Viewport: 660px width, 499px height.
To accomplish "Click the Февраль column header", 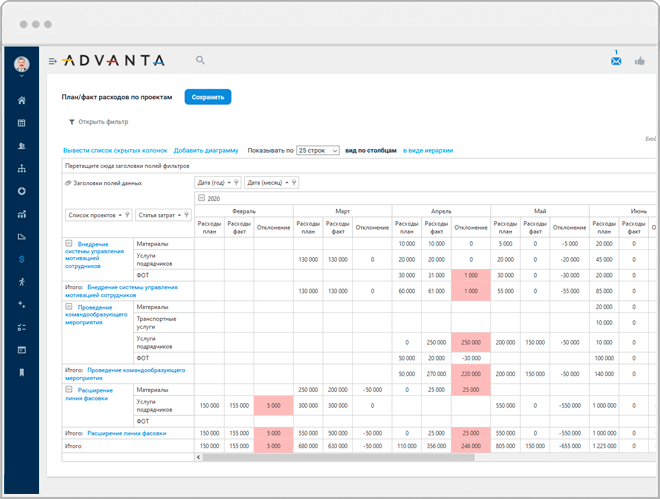I will coord(244,211).
